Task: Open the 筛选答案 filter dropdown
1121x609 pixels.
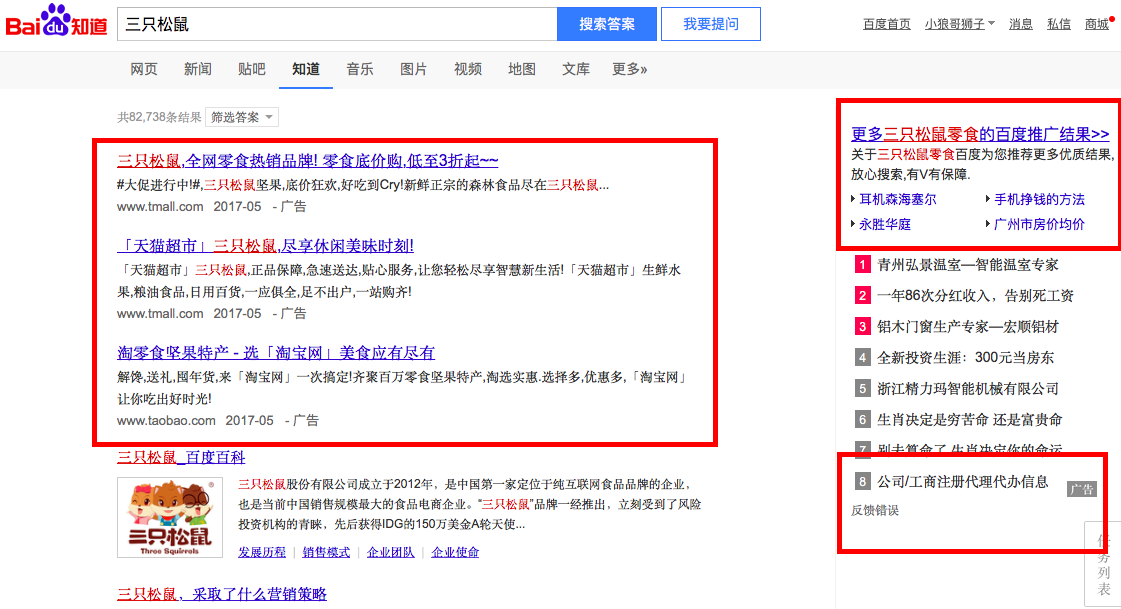Action: 241,117
